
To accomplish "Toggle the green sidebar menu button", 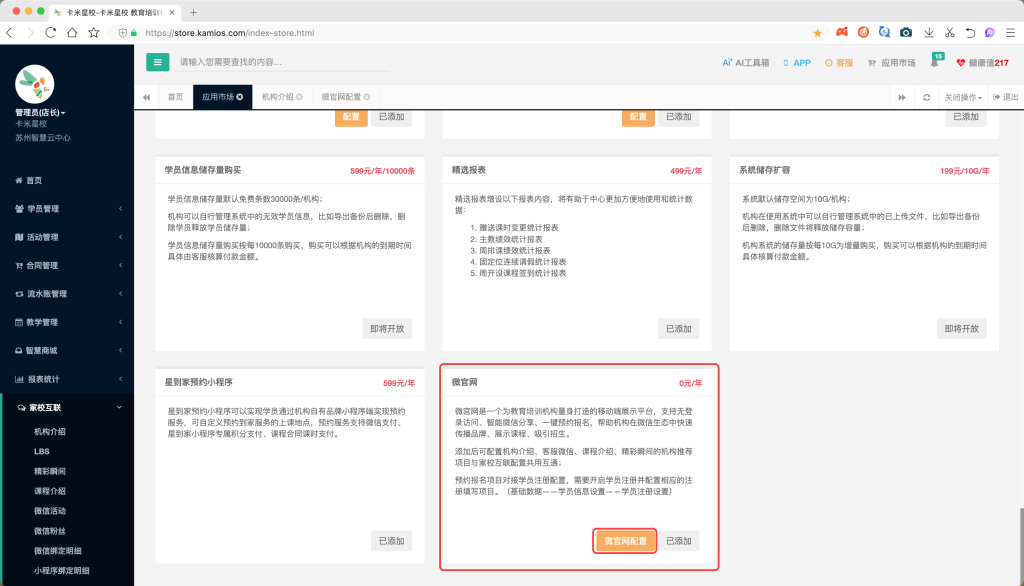I will pyautogui.click(x=157, y=62).
